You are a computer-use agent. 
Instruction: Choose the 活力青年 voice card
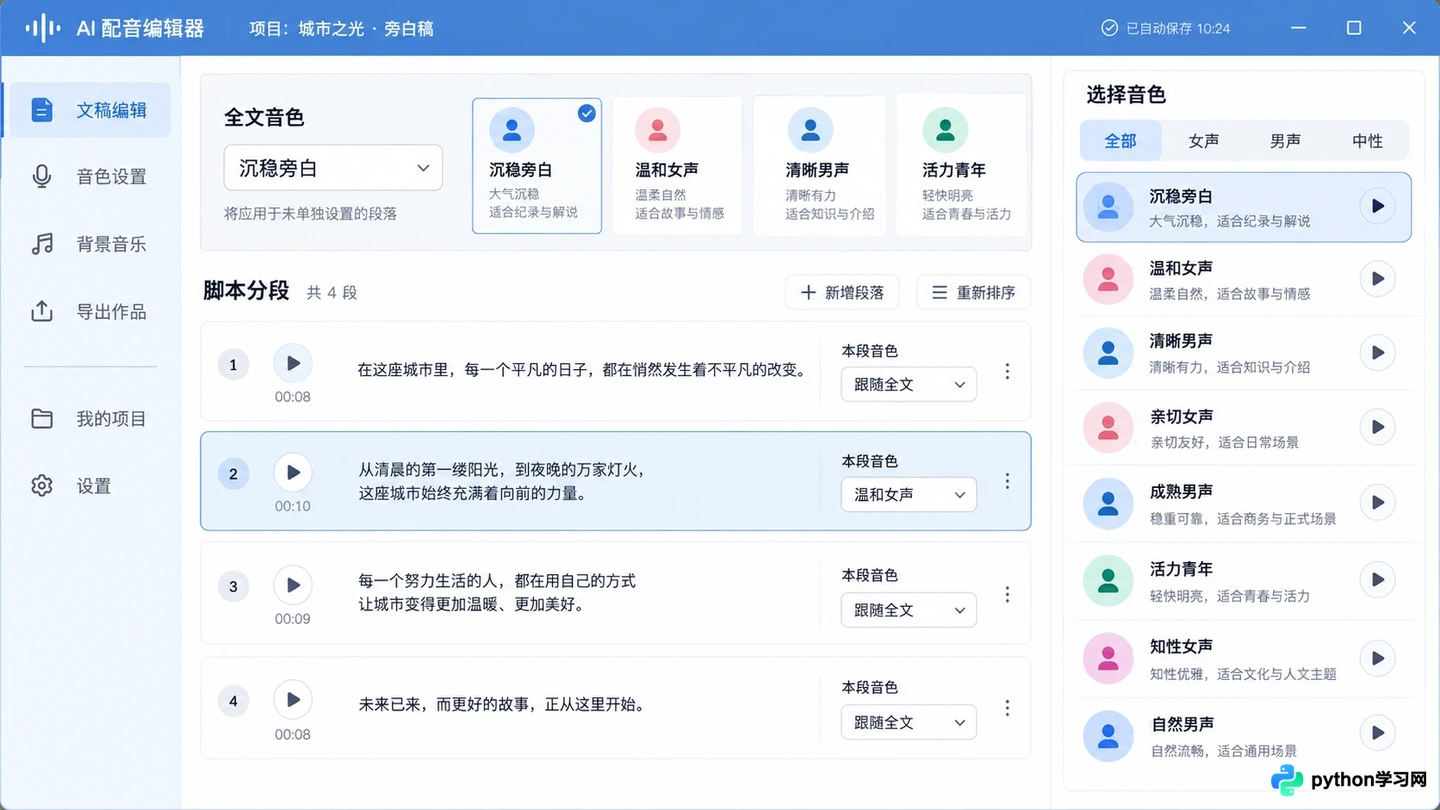(x=961, y=166)
